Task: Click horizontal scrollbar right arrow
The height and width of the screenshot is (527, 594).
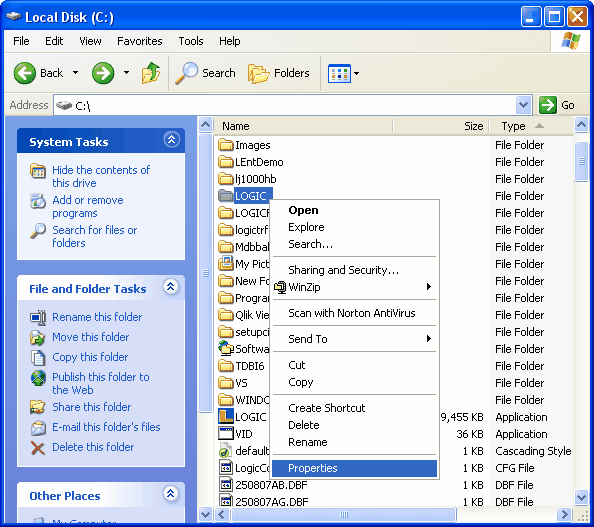Action: pyautogui.click(x=564, y=514)
